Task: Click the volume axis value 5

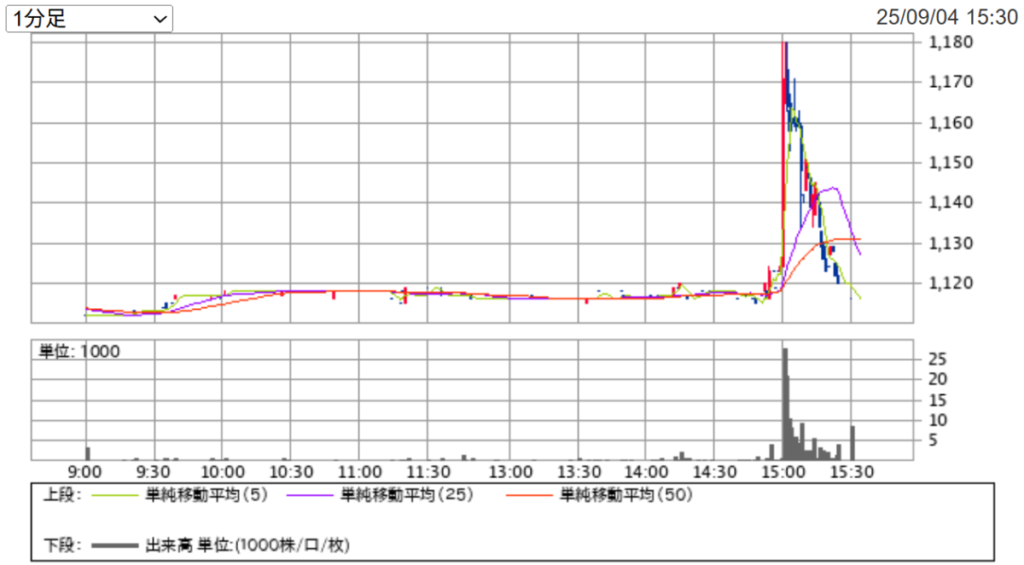Action: point(933,440)
